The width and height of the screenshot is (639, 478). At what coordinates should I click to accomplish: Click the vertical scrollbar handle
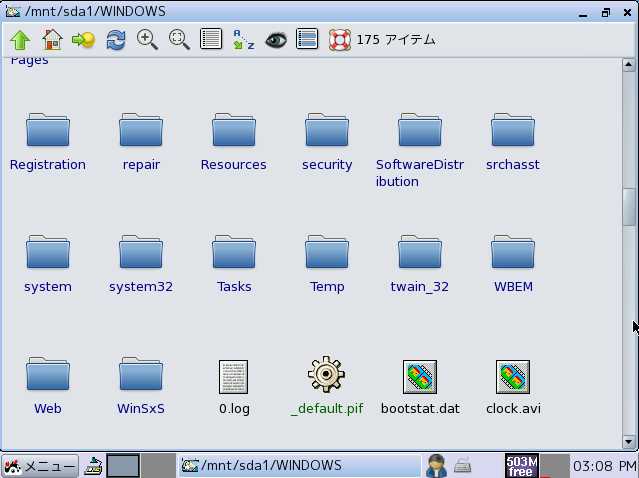coord(630,207)
